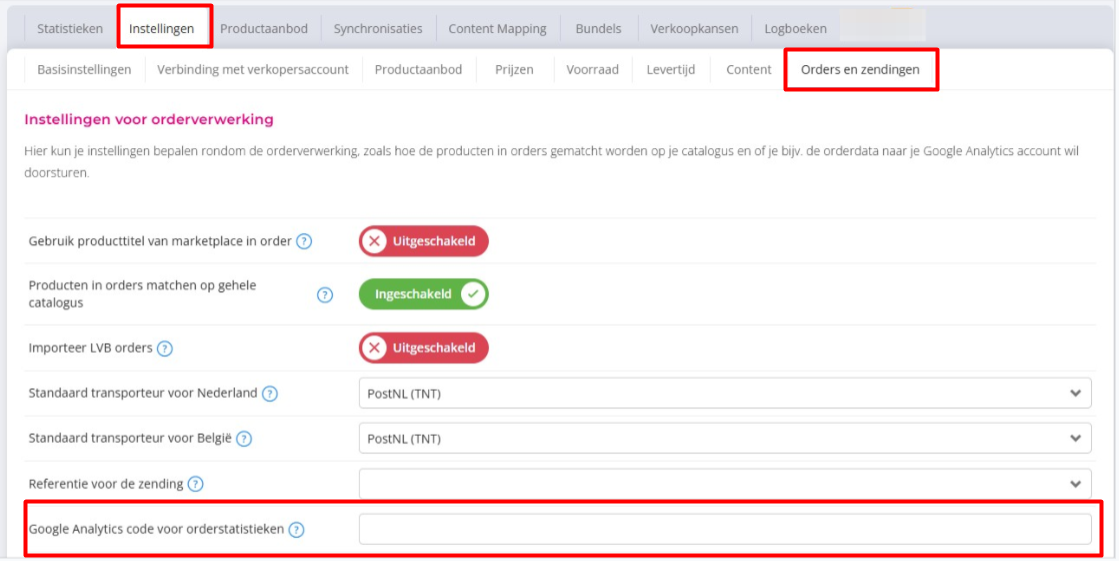The image size is (1119, 561).
Task: Open the Productaanbod main tab
Action: 264,29
